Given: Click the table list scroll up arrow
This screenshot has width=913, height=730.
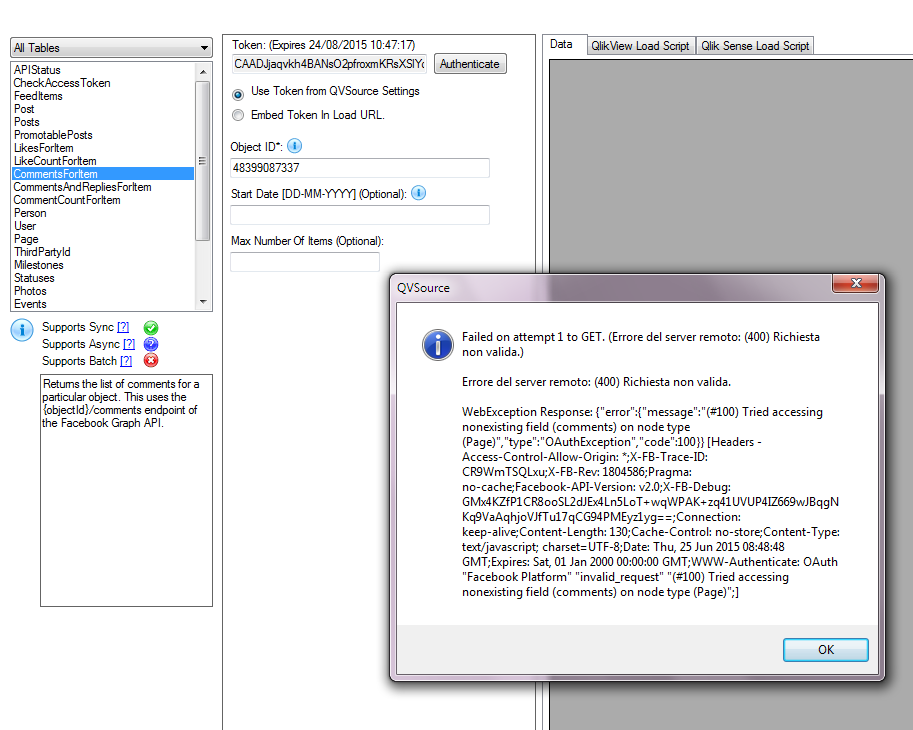Looking at the screenshot, I should (203, 72).
